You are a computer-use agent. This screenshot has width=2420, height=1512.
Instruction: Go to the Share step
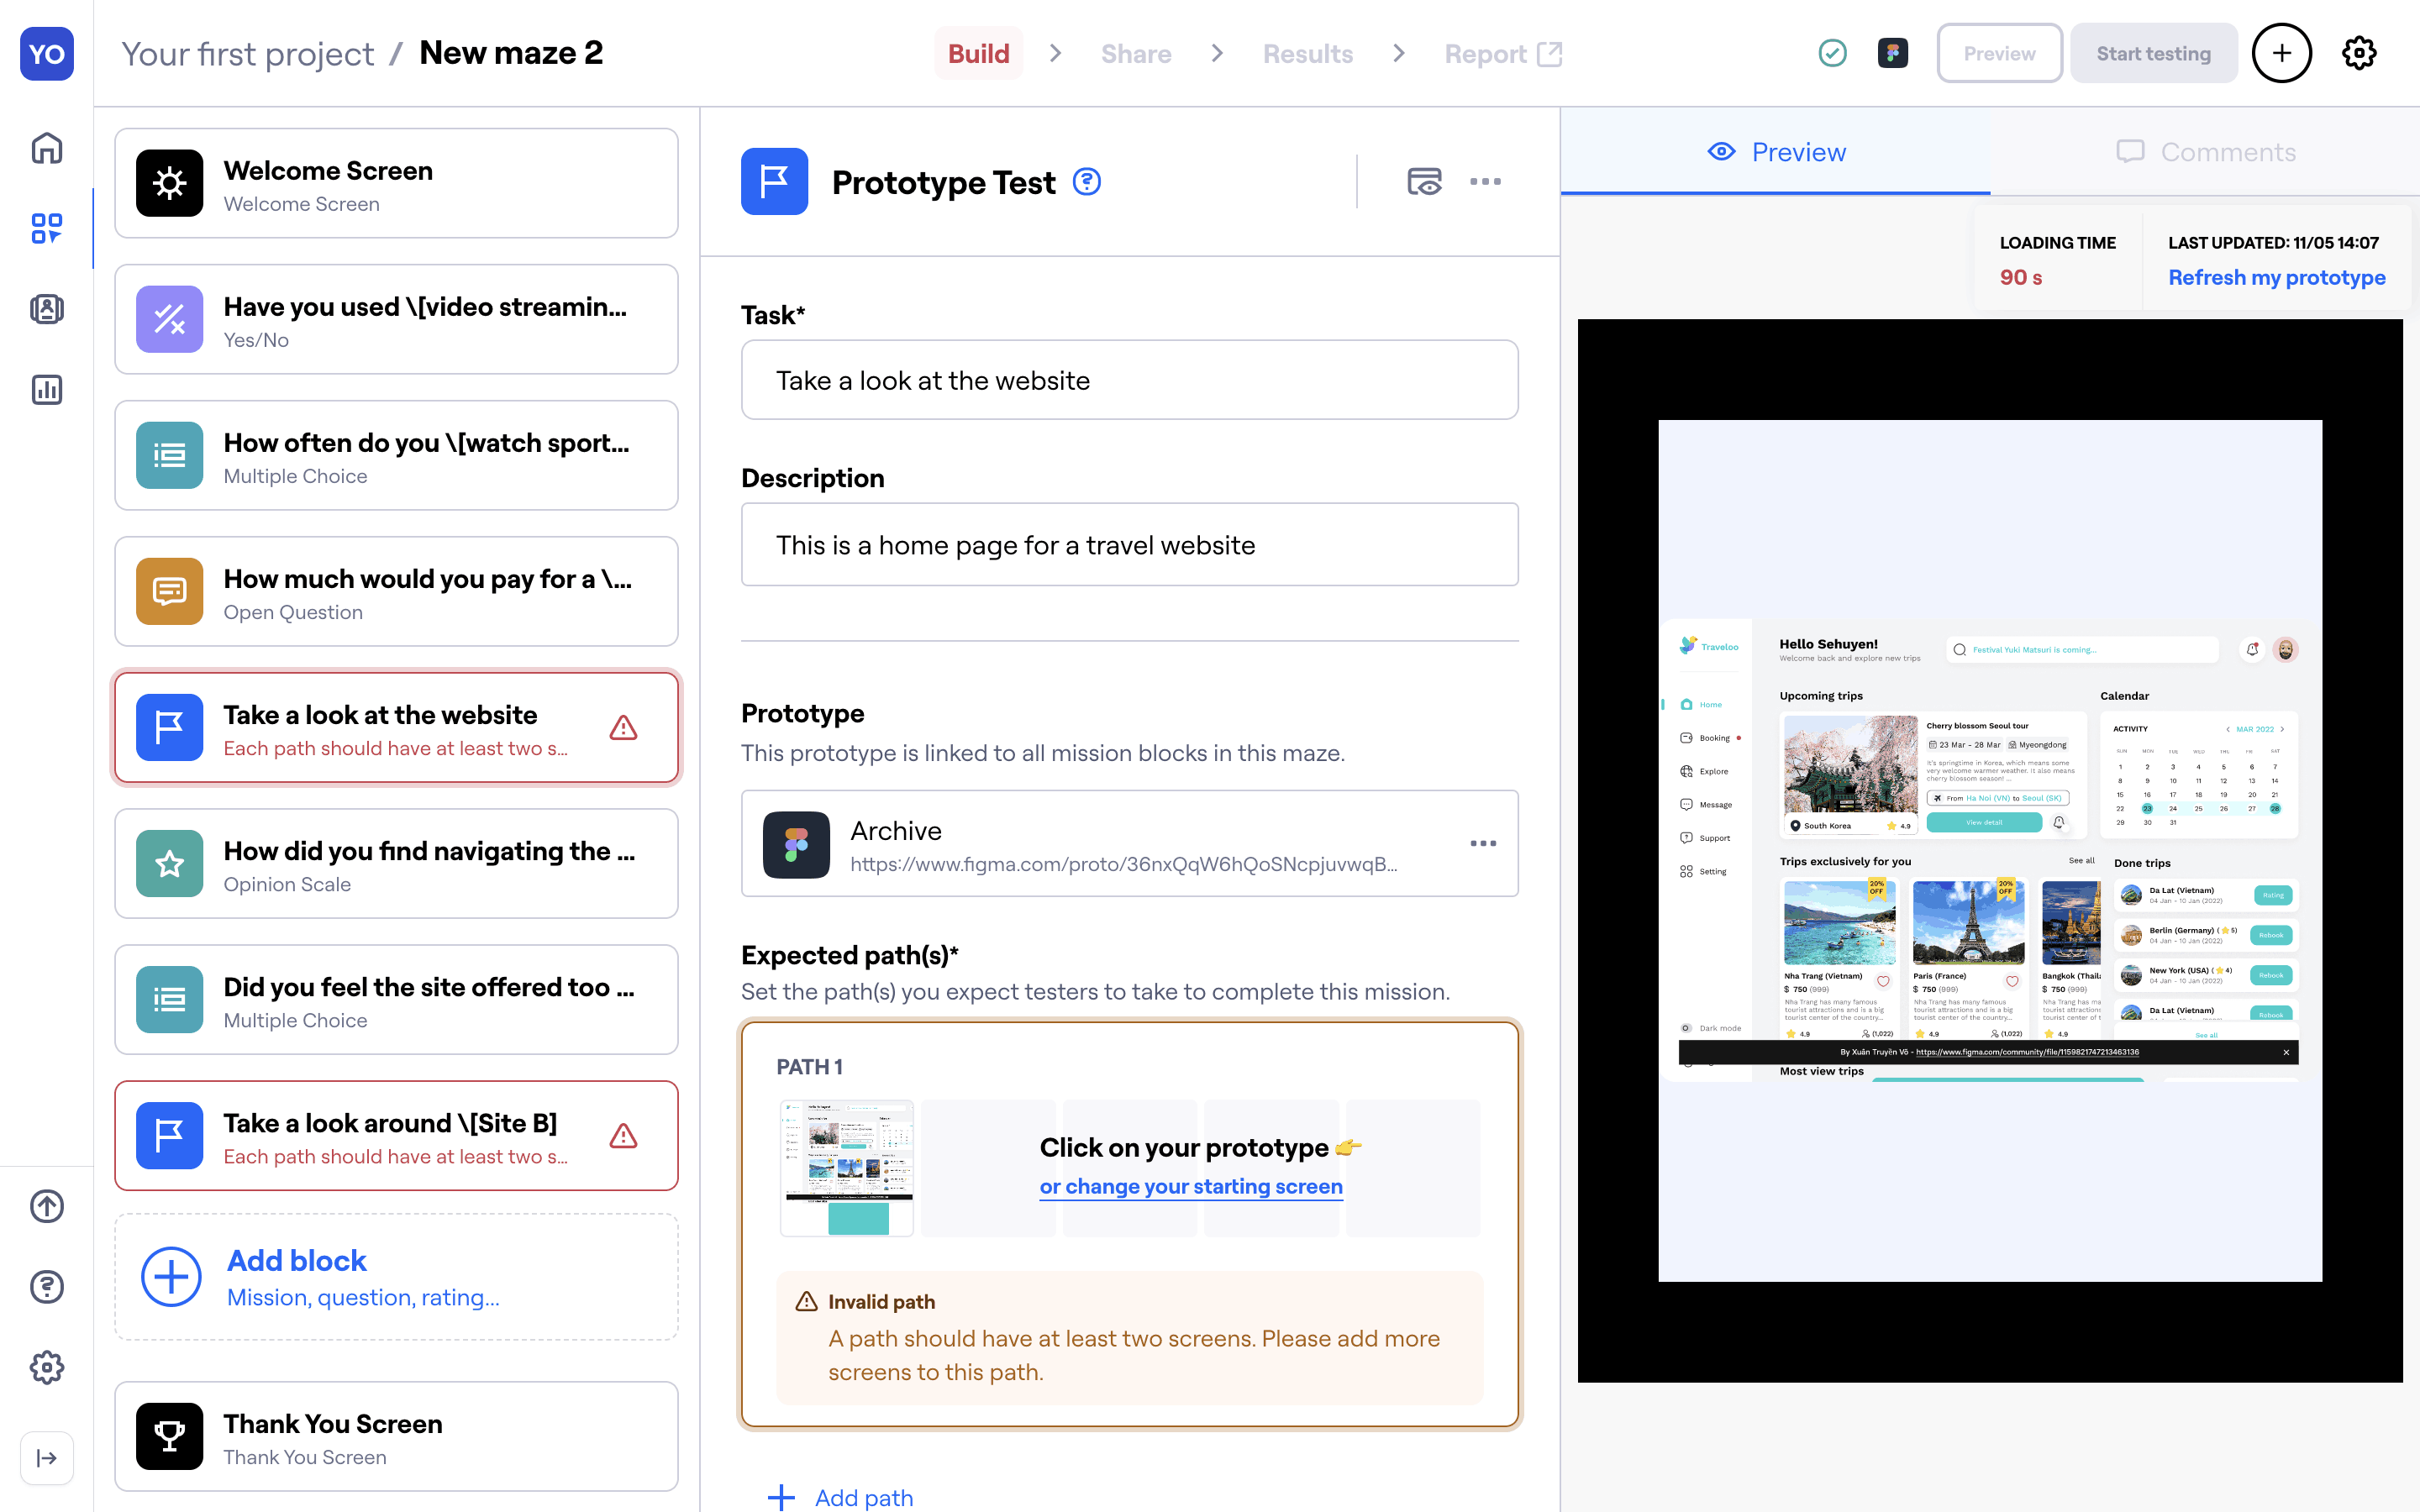click(x=1136, y=54)
